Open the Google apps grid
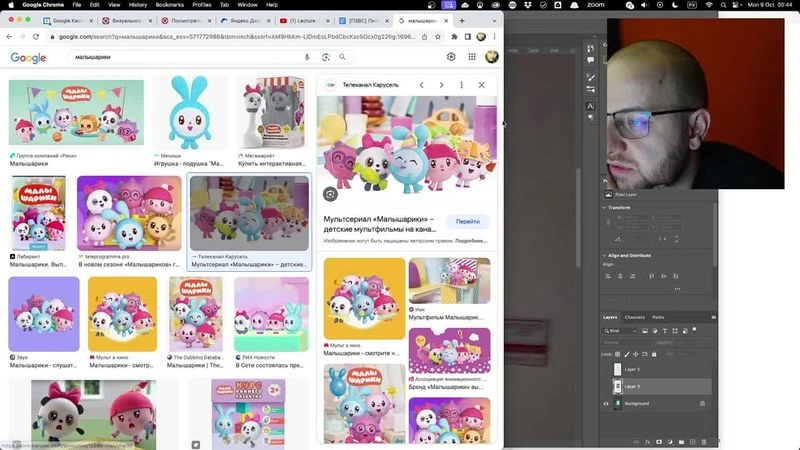The width and height of the screenshot is (800, 450). pos(472,57)
